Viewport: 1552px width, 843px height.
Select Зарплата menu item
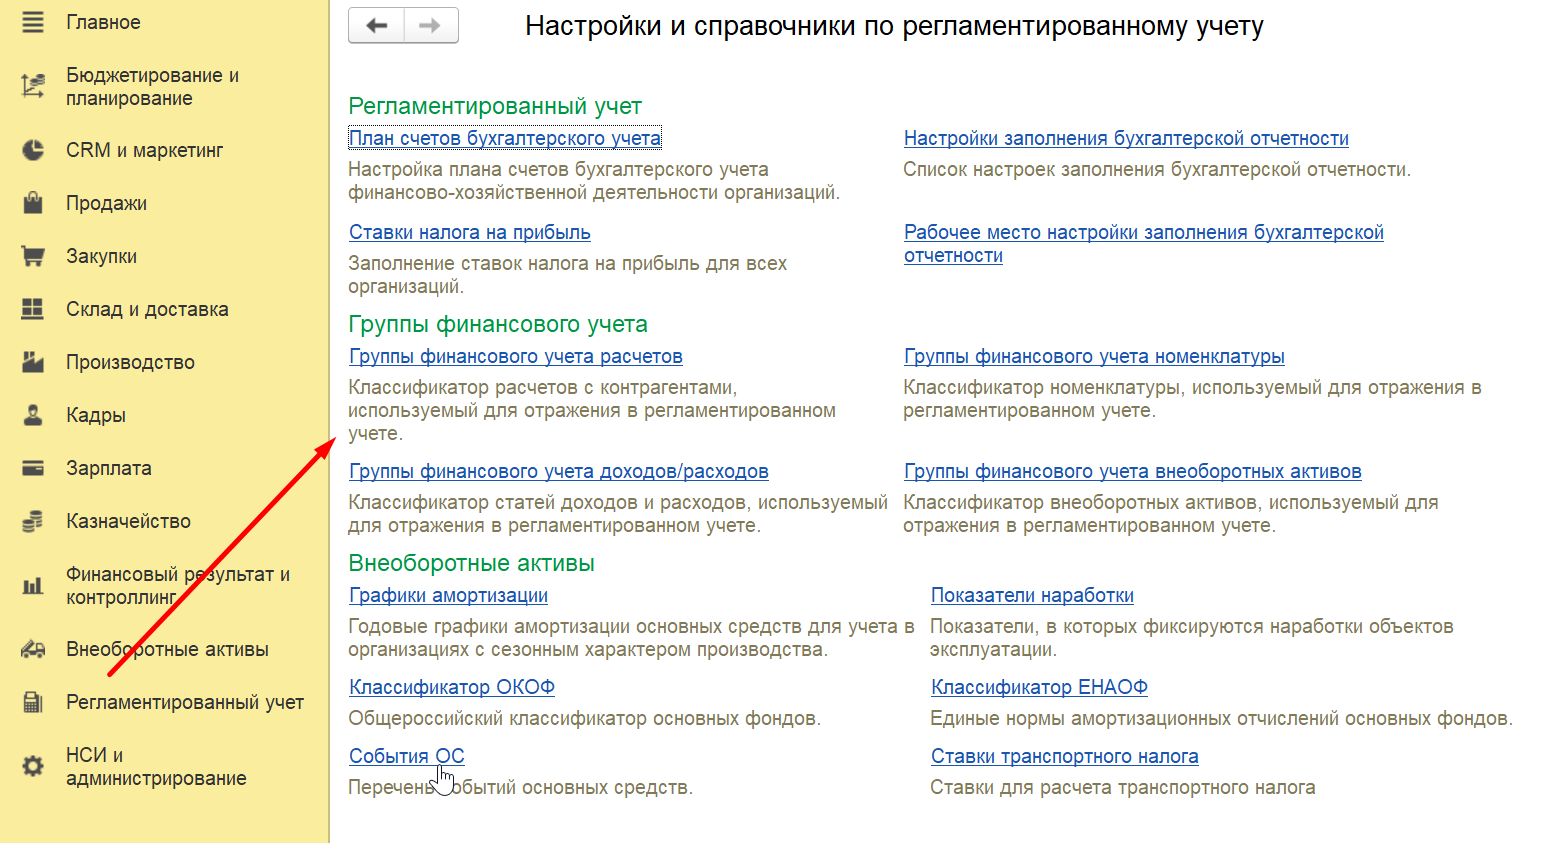point(109,468)
